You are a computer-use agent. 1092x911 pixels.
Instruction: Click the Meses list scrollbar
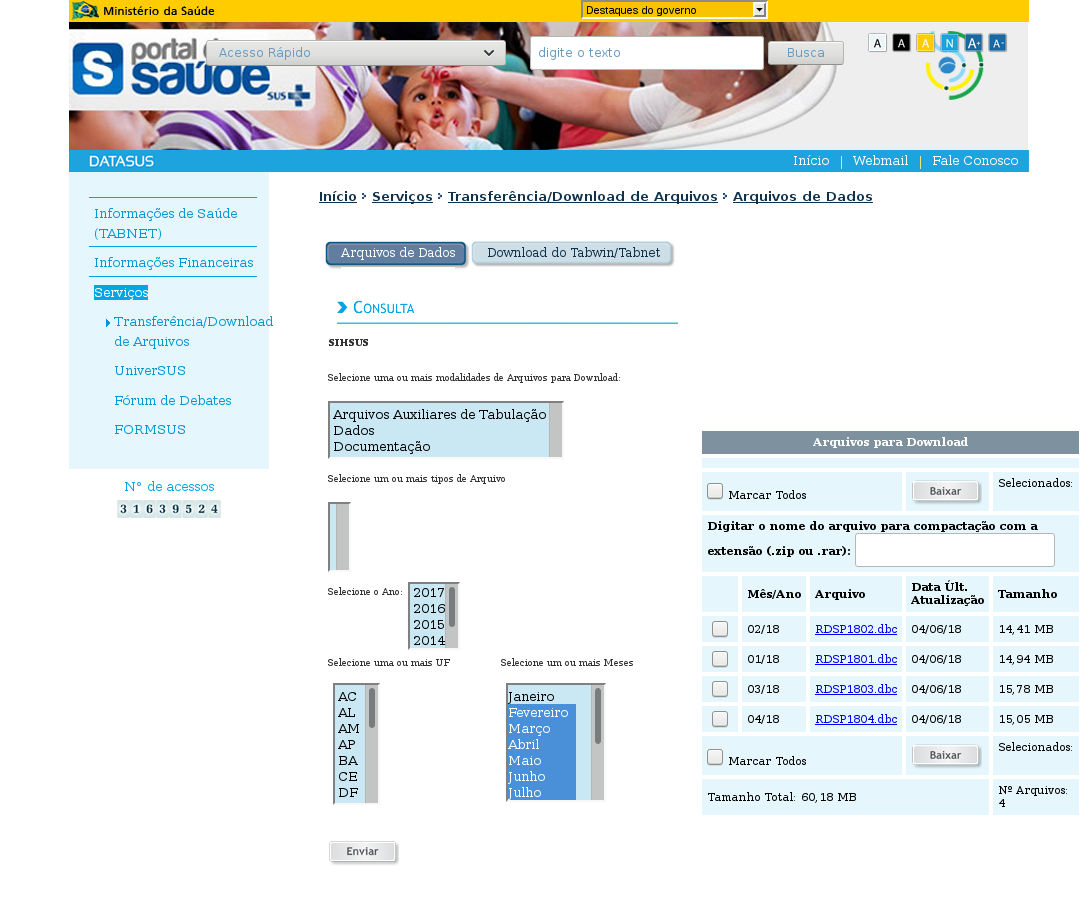point(598,743)
